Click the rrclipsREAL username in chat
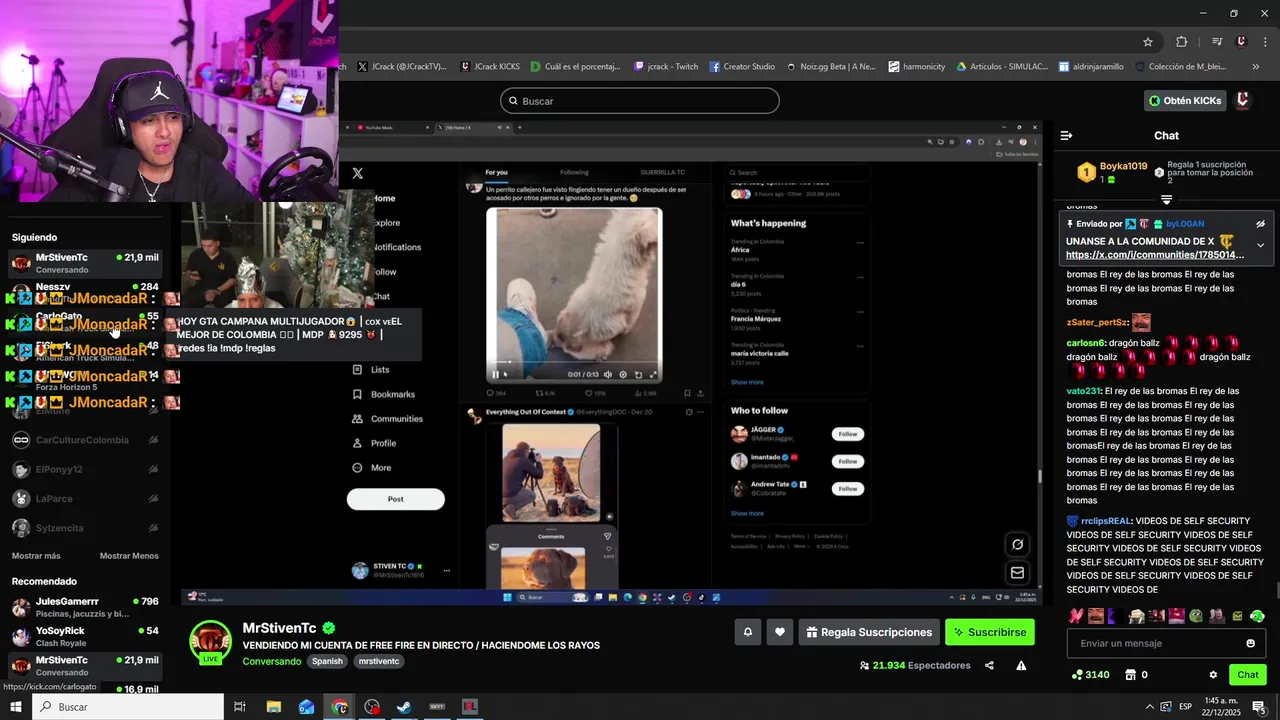The width and height of the screenshot is (1280, 720). pos(1106,521)
